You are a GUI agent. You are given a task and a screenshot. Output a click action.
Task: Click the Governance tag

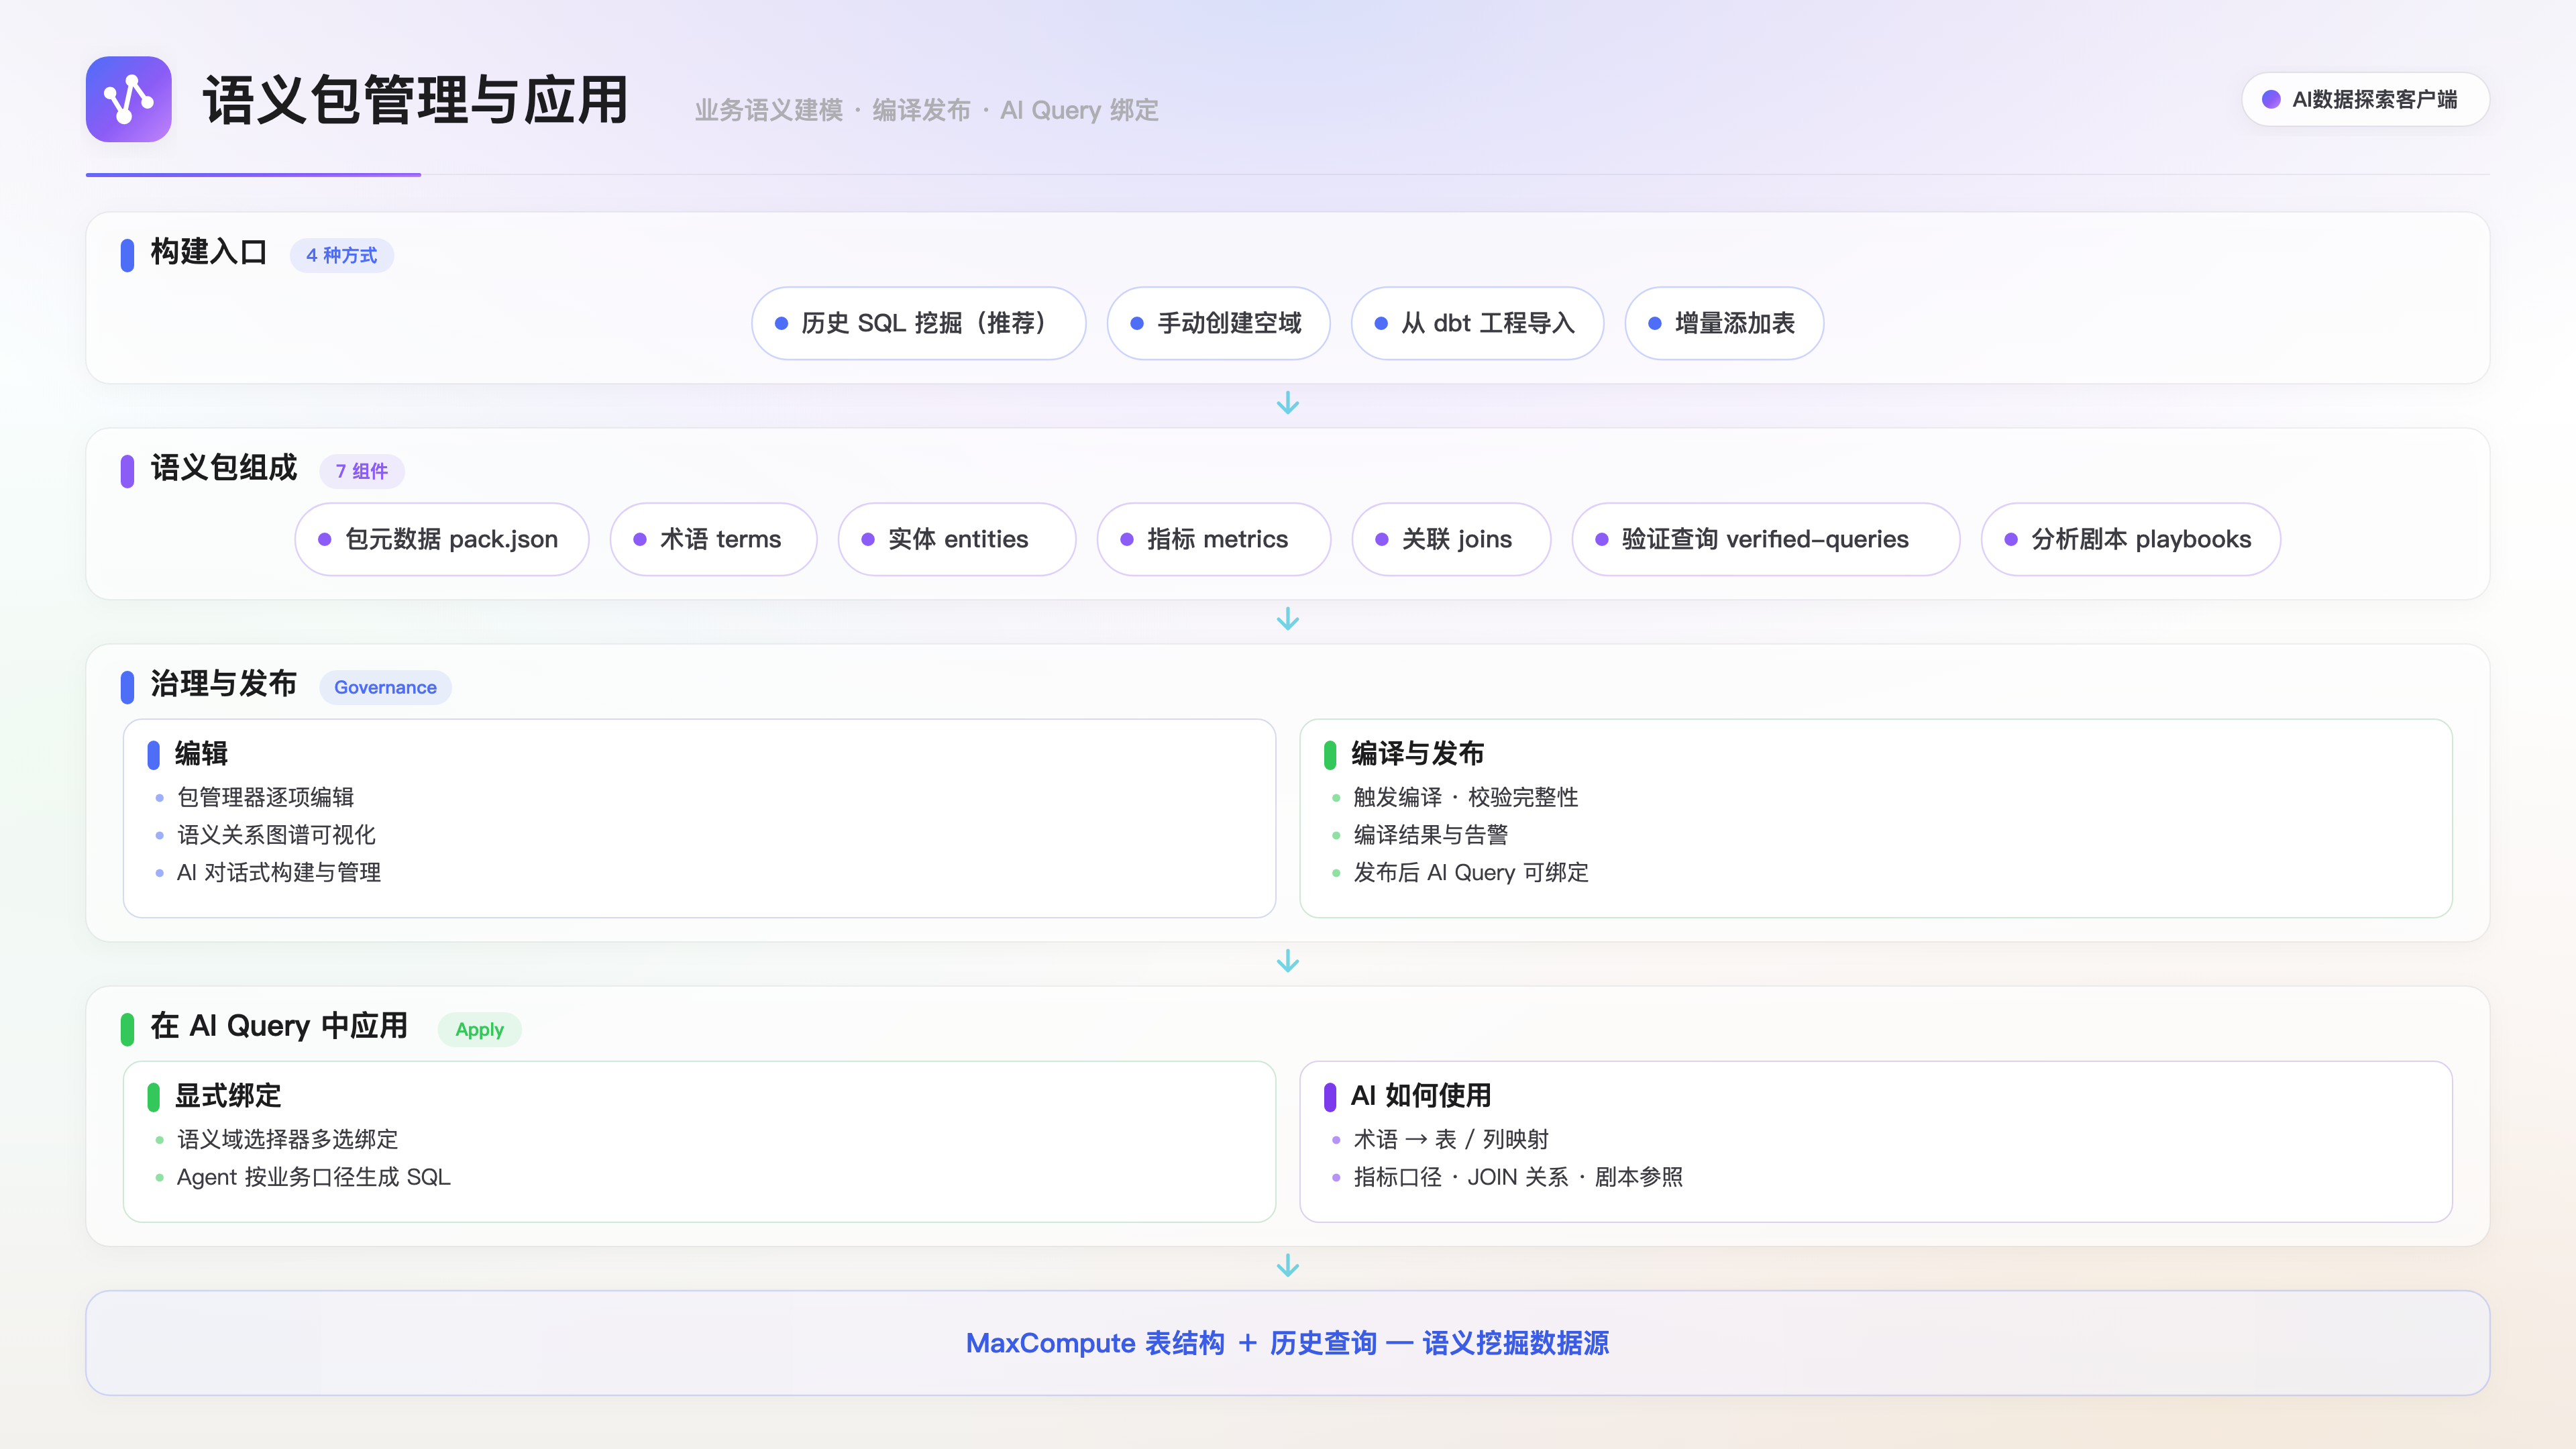[x=385, y=687]
